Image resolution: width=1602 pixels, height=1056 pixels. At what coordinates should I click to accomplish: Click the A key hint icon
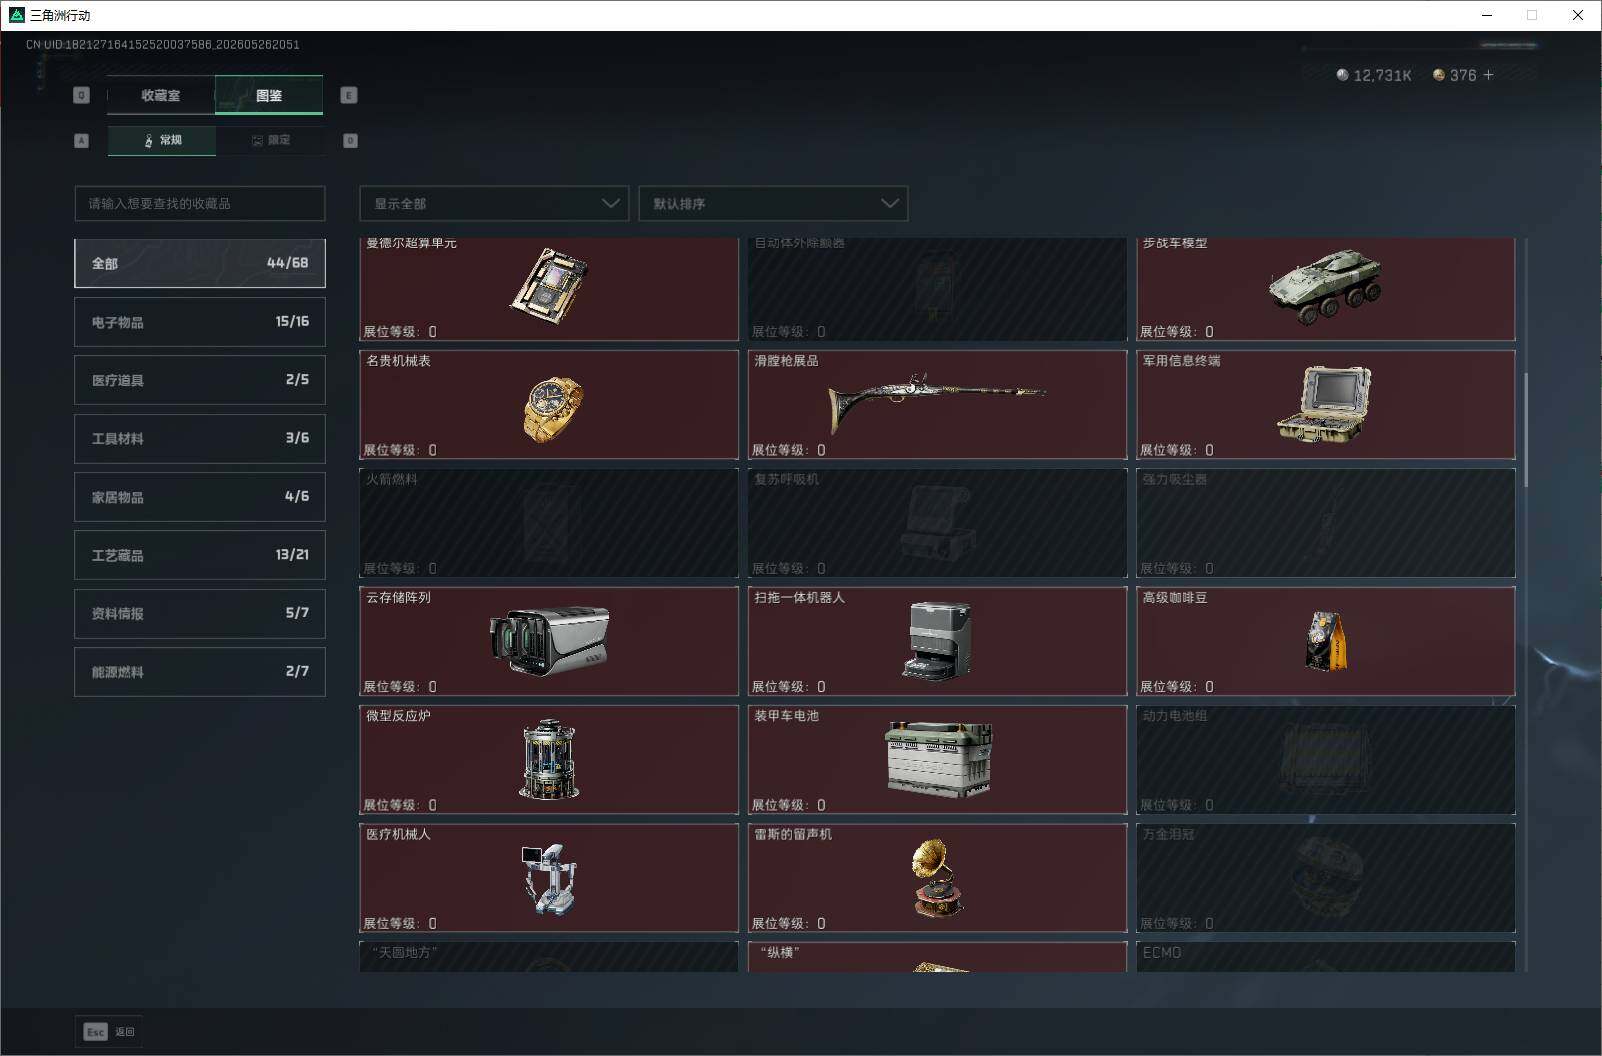tap(82, 141)
